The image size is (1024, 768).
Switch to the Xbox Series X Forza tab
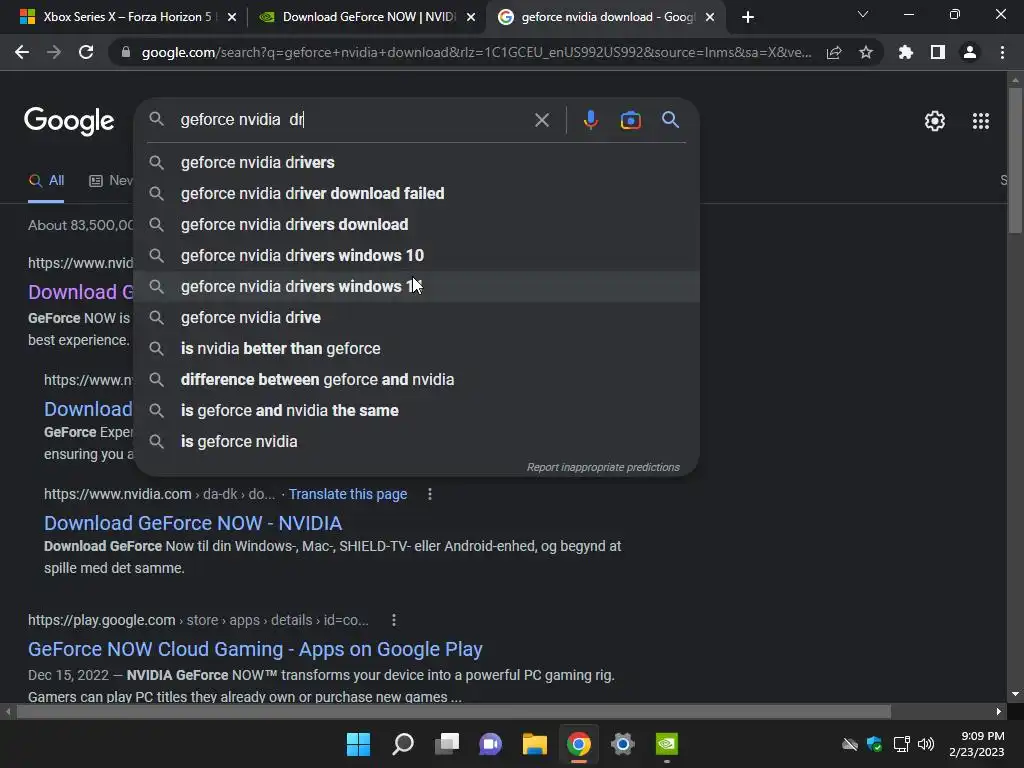point(127,17)
